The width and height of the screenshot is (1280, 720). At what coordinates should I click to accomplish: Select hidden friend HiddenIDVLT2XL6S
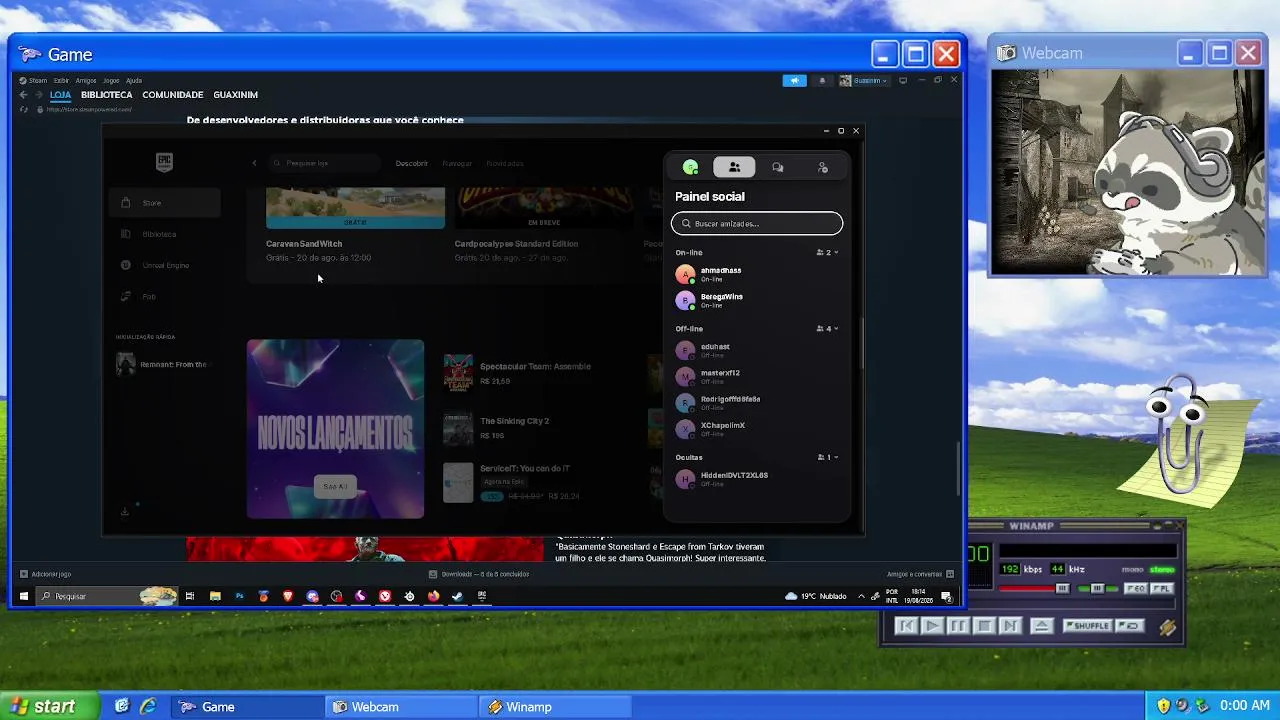pyautogui.click(x=757, y=479)
